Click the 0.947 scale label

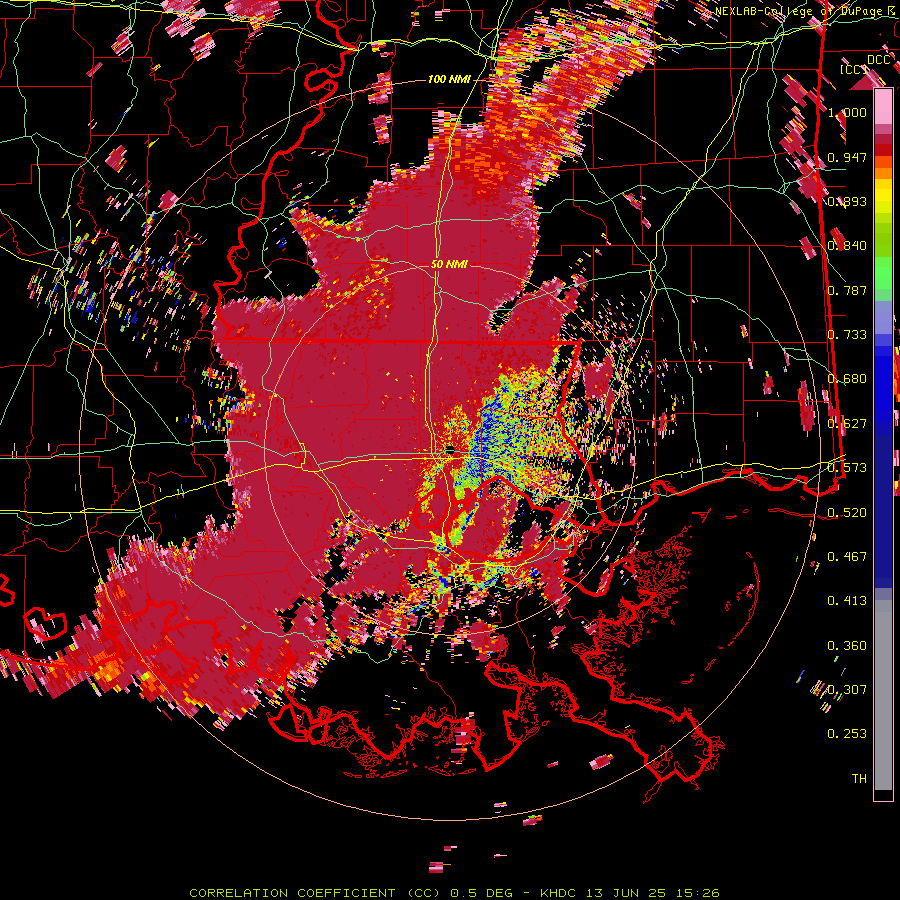tap(847, 157)
